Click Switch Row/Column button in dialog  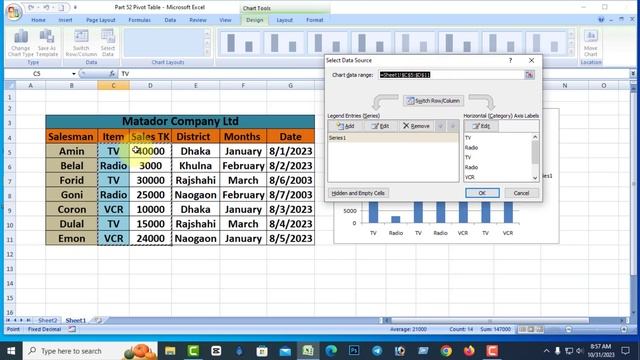tap(433, 101)
